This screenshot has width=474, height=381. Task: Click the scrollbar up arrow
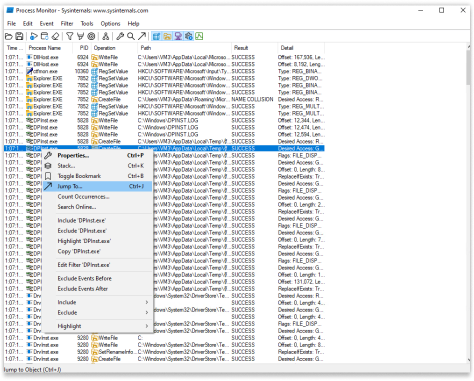(468, 47)
